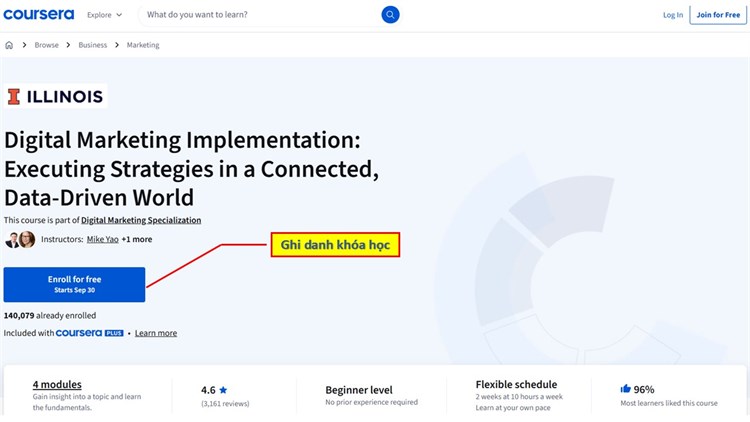750x422 pixels.
Task: Click the Coursera logo
Action: tap(39, 15)
